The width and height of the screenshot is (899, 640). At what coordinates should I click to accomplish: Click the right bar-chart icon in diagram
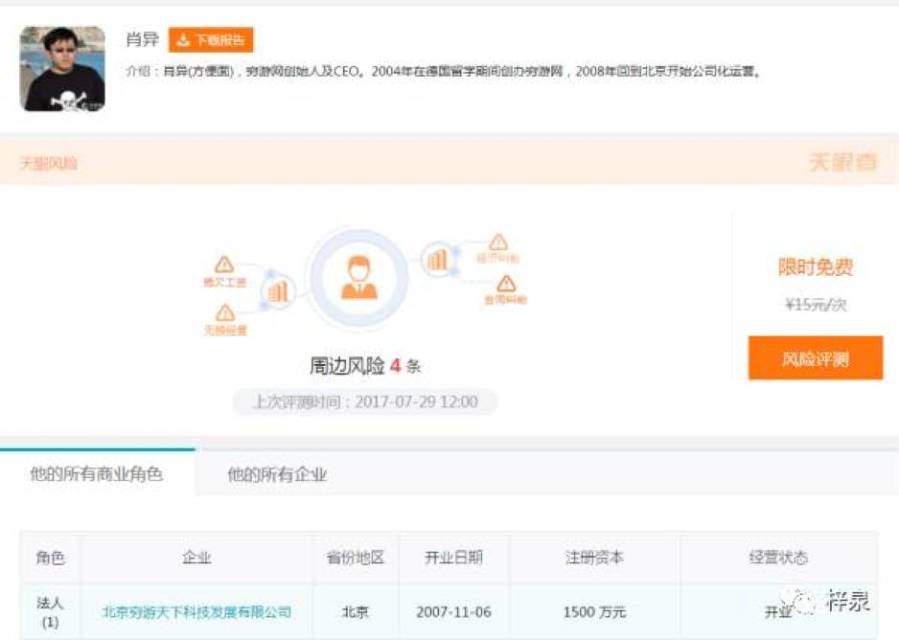click(x=436, y=259)
